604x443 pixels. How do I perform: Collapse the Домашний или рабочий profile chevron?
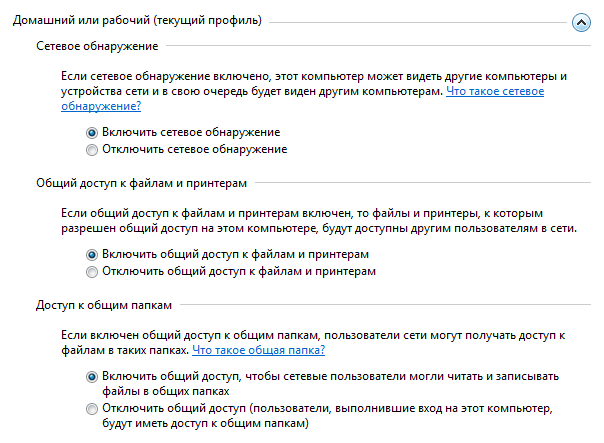point(579,20)
